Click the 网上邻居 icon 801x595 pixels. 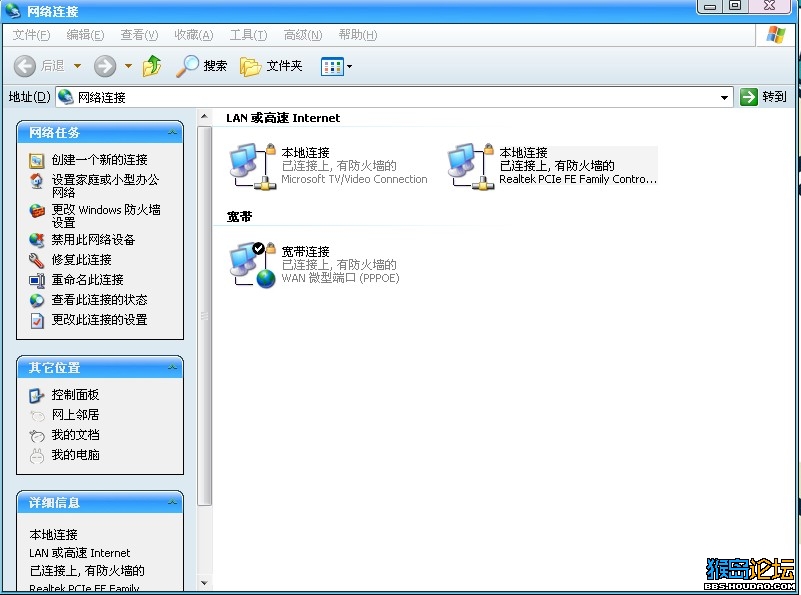tap(37, 416)
